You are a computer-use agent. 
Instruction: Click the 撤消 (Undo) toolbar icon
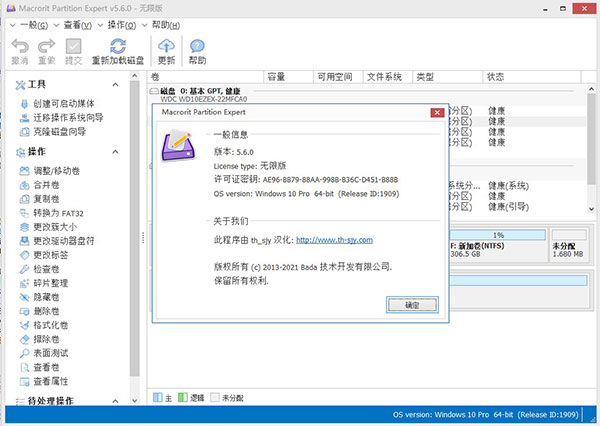20,47
